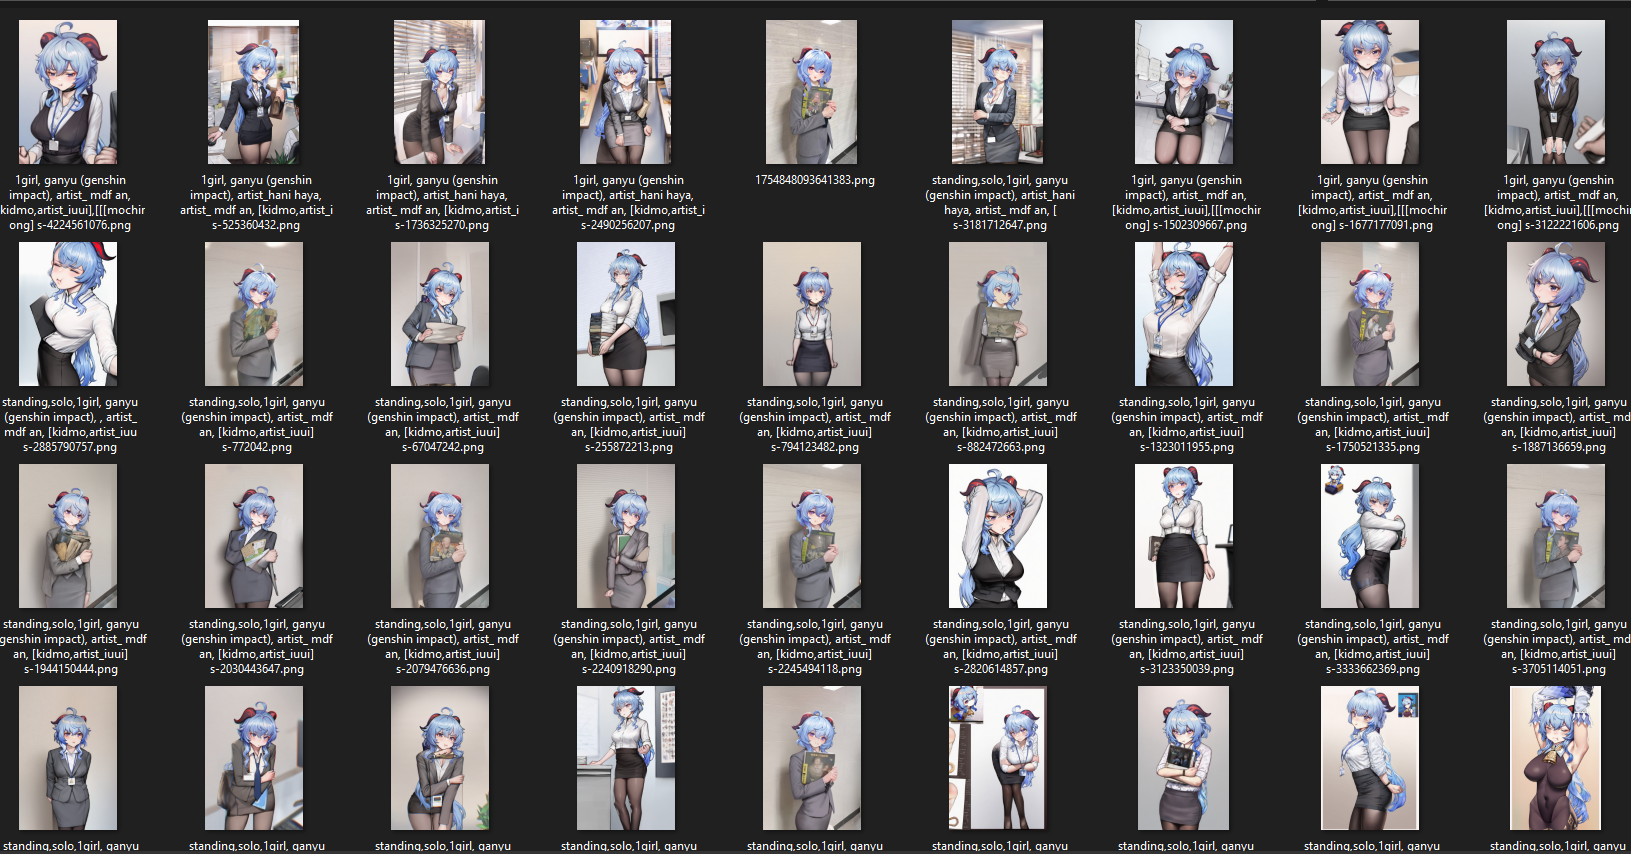Screen dimensions: 1631x854
Task: Select thumbnail of file s-2885790757.png
Action: click(x=68, y=314)
